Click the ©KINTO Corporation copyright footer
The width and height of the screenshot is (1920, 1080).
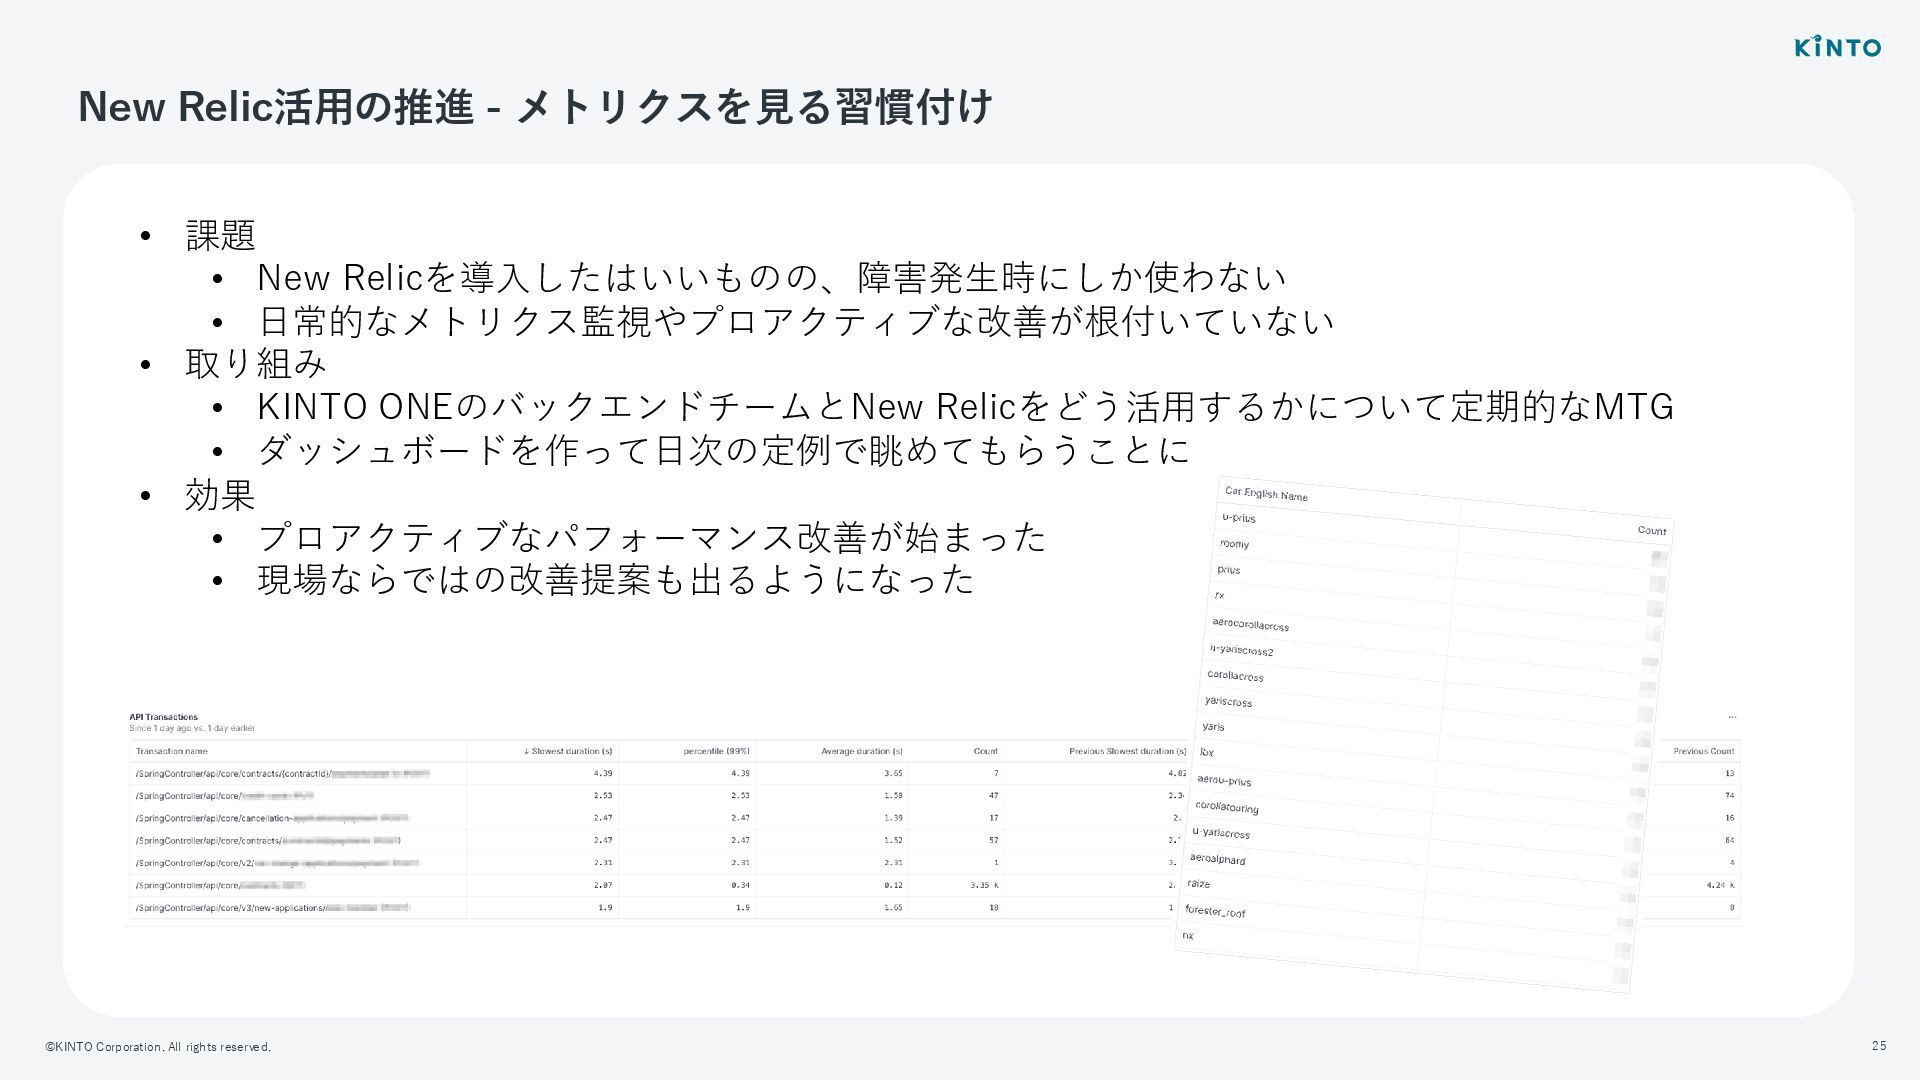158,1047
